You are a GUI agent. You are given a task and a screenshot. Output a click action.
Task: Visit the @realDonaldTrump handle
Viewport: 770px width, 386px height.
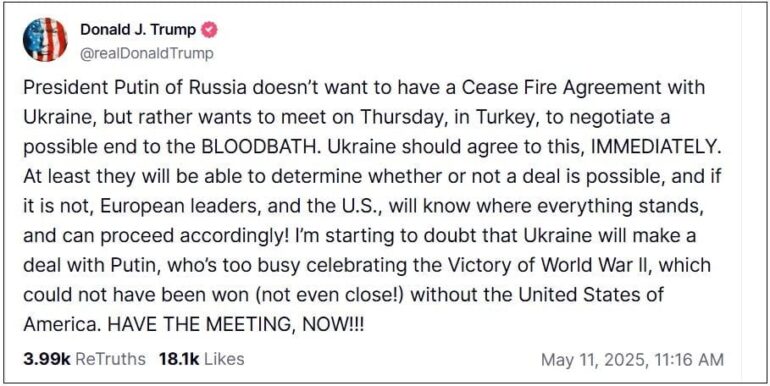click(x=147, y=53)
